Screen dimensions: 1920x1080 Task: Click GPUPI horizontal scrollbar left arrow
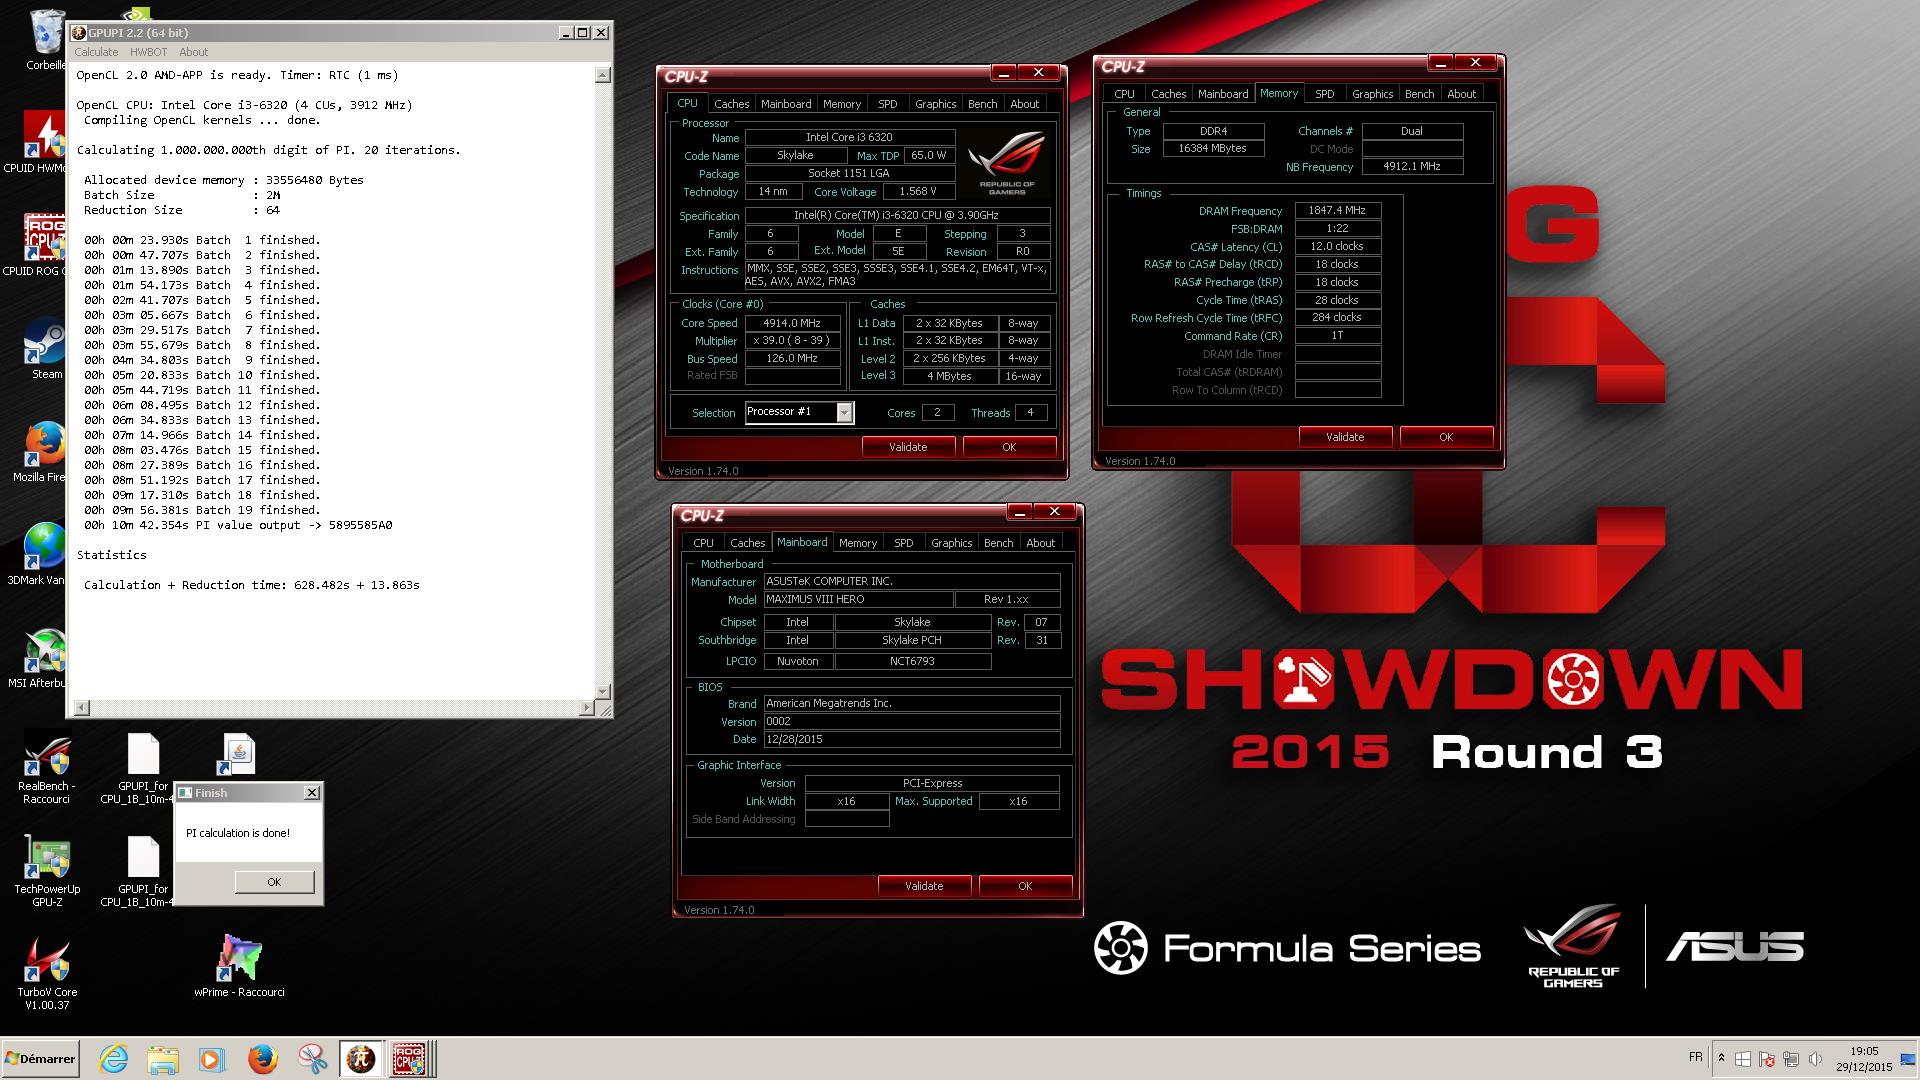coord(82,708)
